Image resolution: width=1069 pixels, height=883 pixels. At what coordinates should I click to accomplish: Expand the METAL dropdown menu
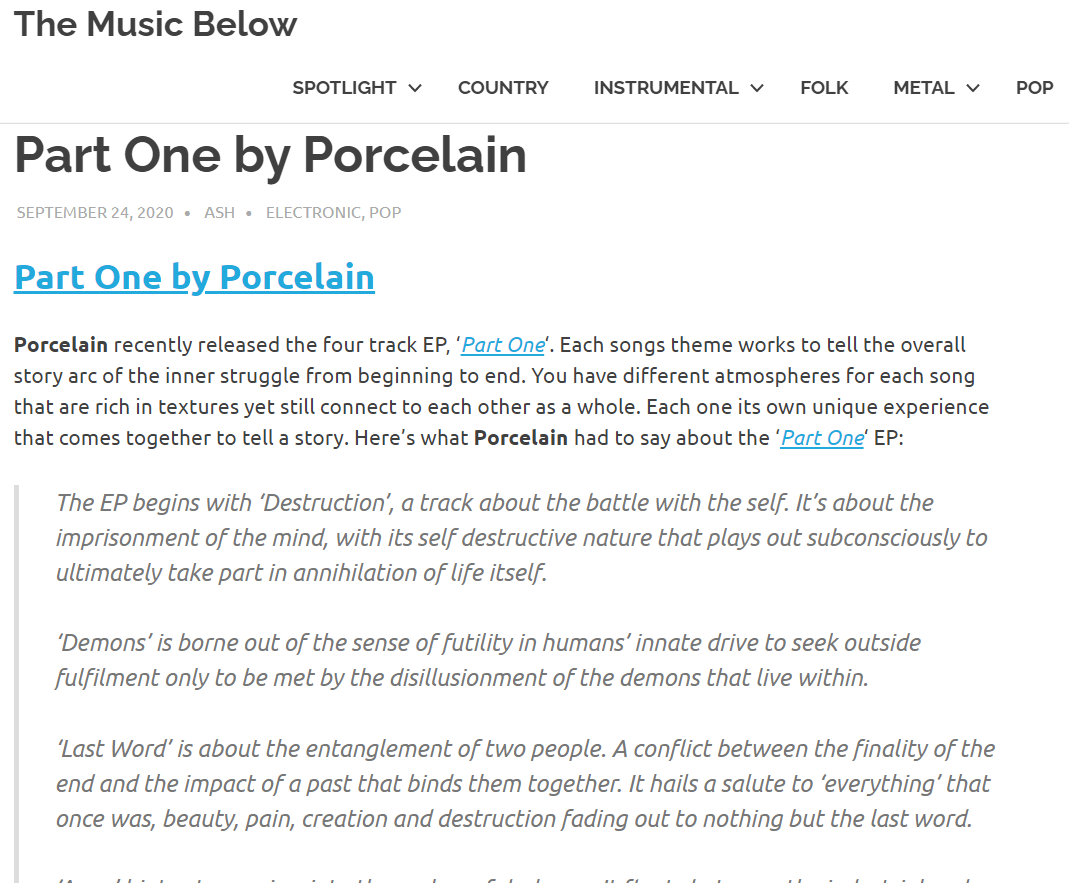(x=973, y=88)
